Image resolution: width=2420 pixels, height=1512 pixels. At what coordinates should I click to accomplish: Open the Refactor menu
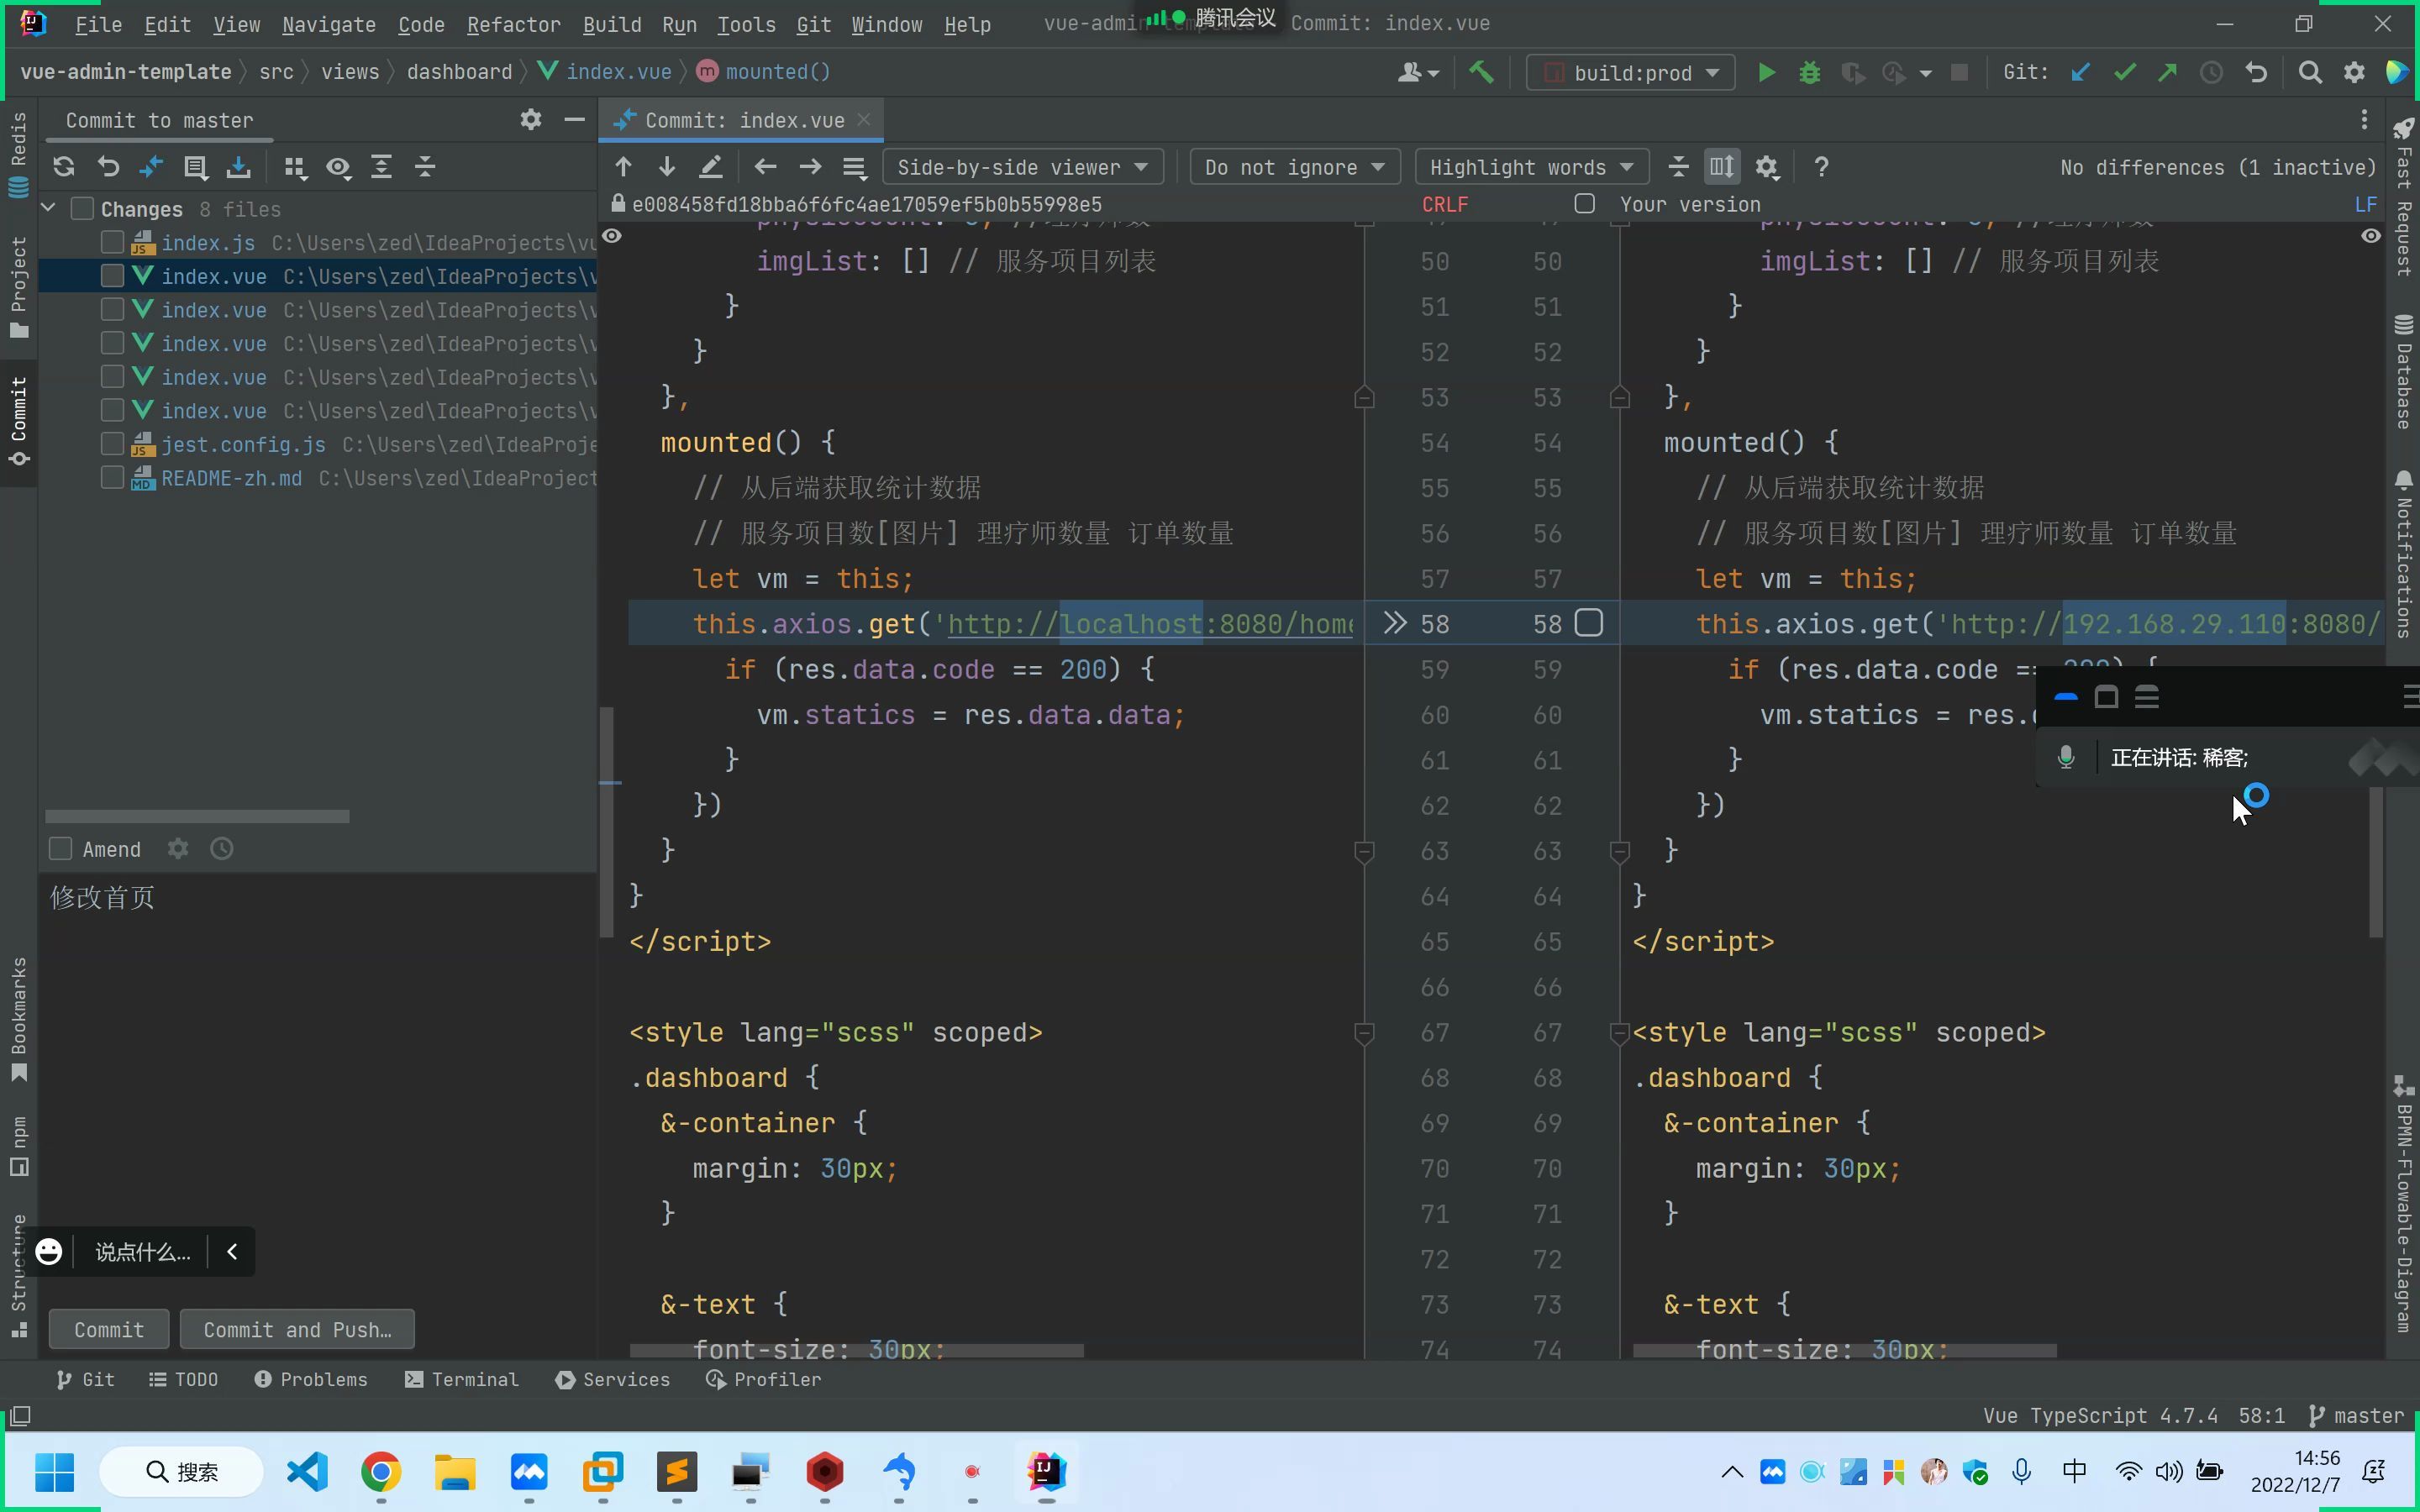tap(513, 24)
